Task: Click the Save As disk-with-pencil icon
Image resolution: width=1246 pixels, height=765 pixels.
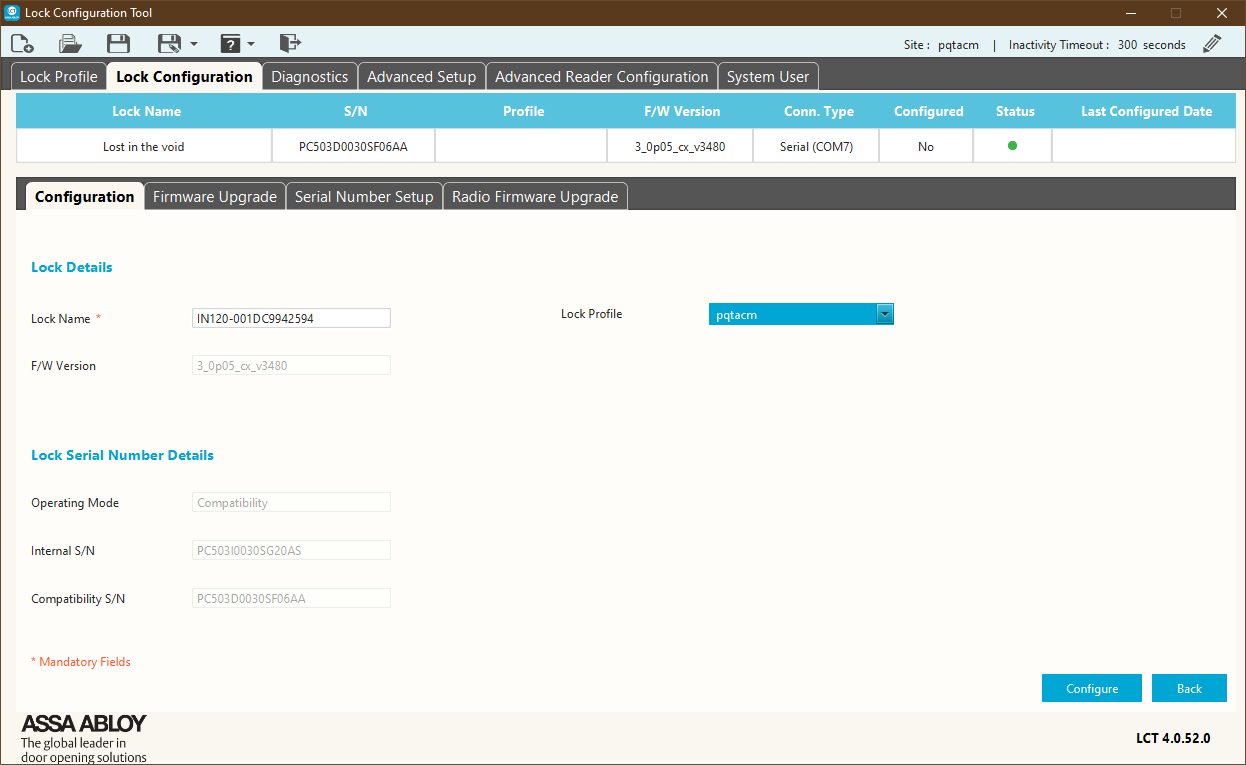Action: click(169, 43)
